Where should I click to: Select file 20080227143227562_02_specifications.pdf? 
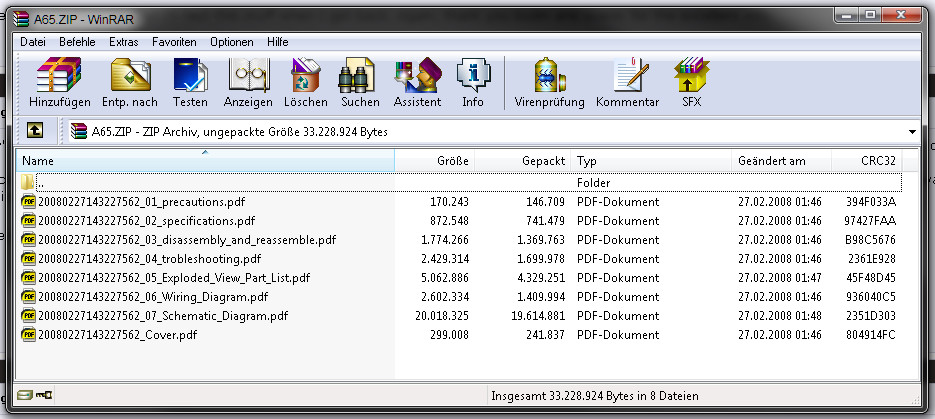click(146, 221)
